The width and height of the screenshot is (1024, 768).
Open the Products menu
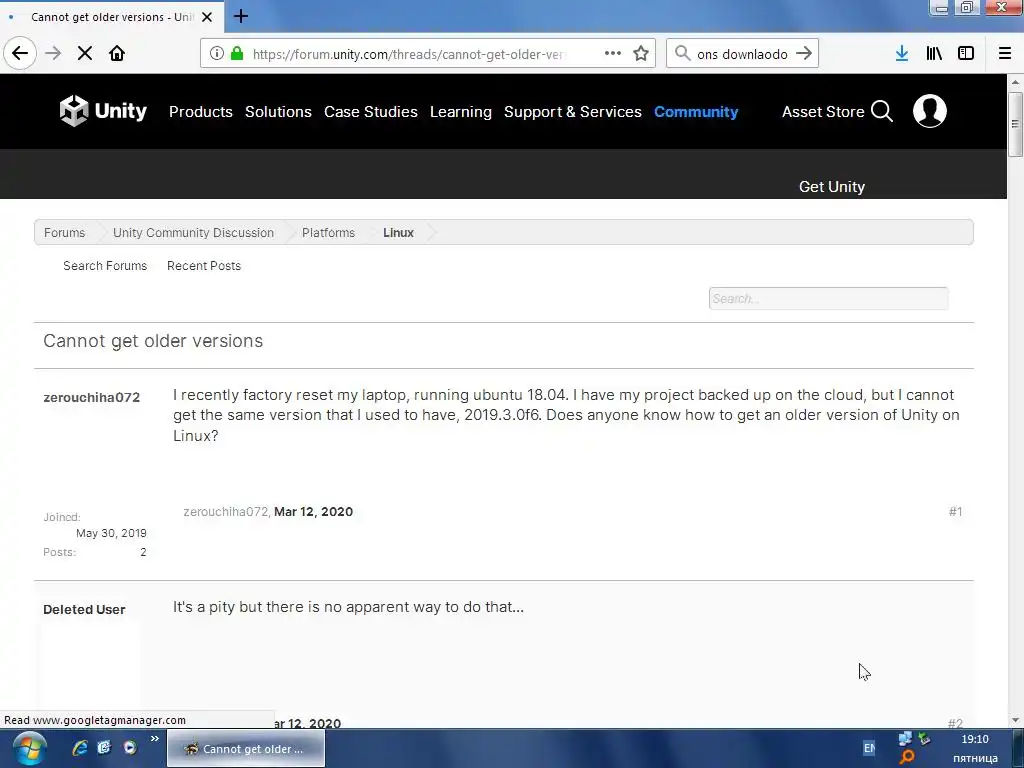tap(200, 112)
